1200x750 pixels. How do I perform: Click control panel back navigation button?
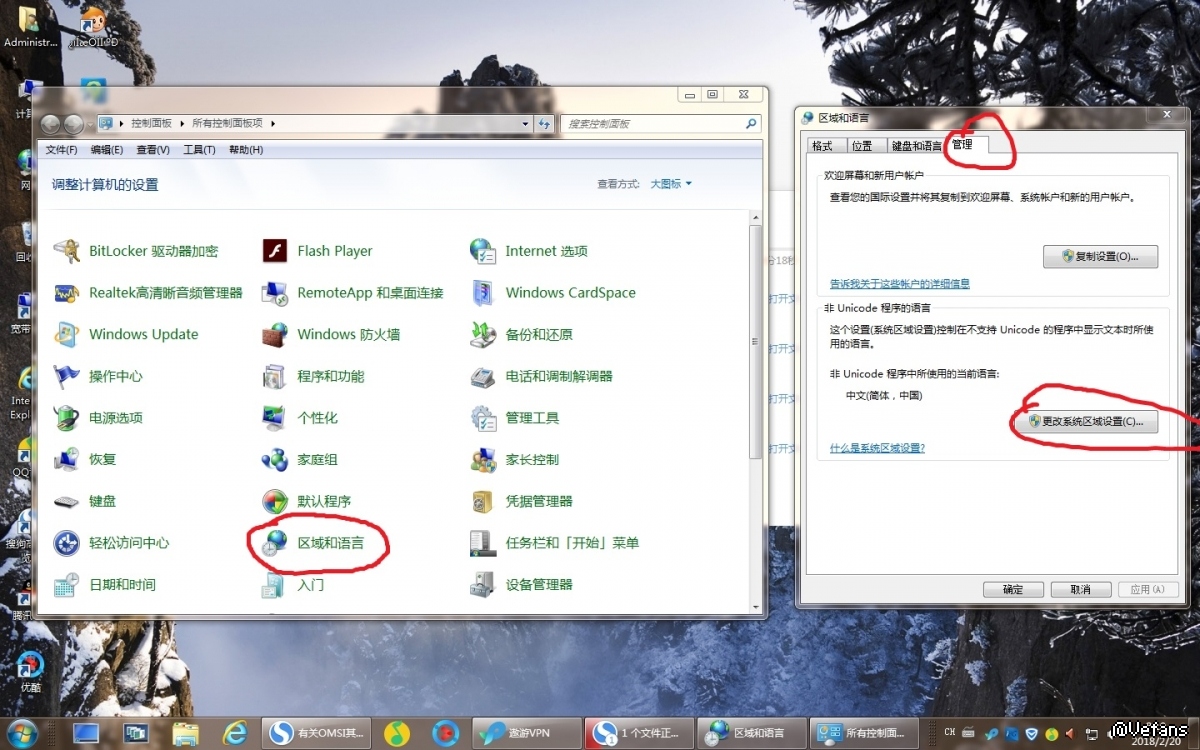point(49,124)
